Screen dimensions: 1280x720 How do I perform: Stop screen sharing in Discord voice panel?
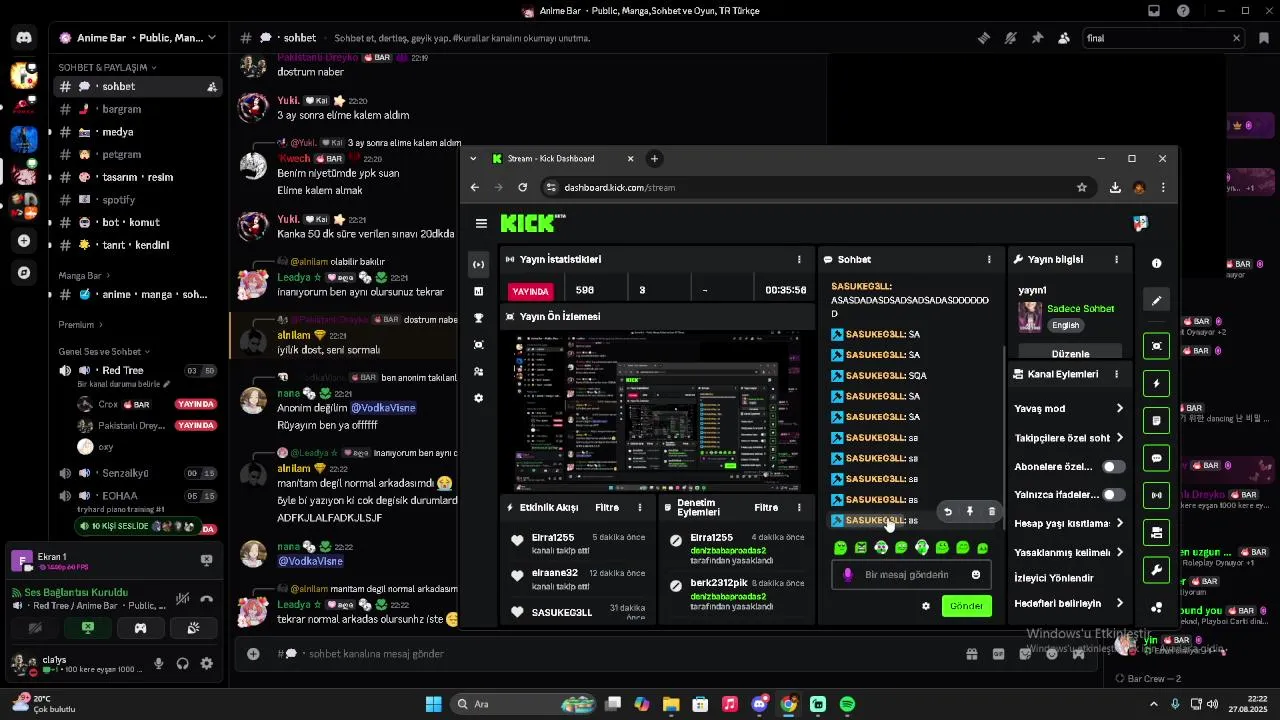tap(88, 628)
